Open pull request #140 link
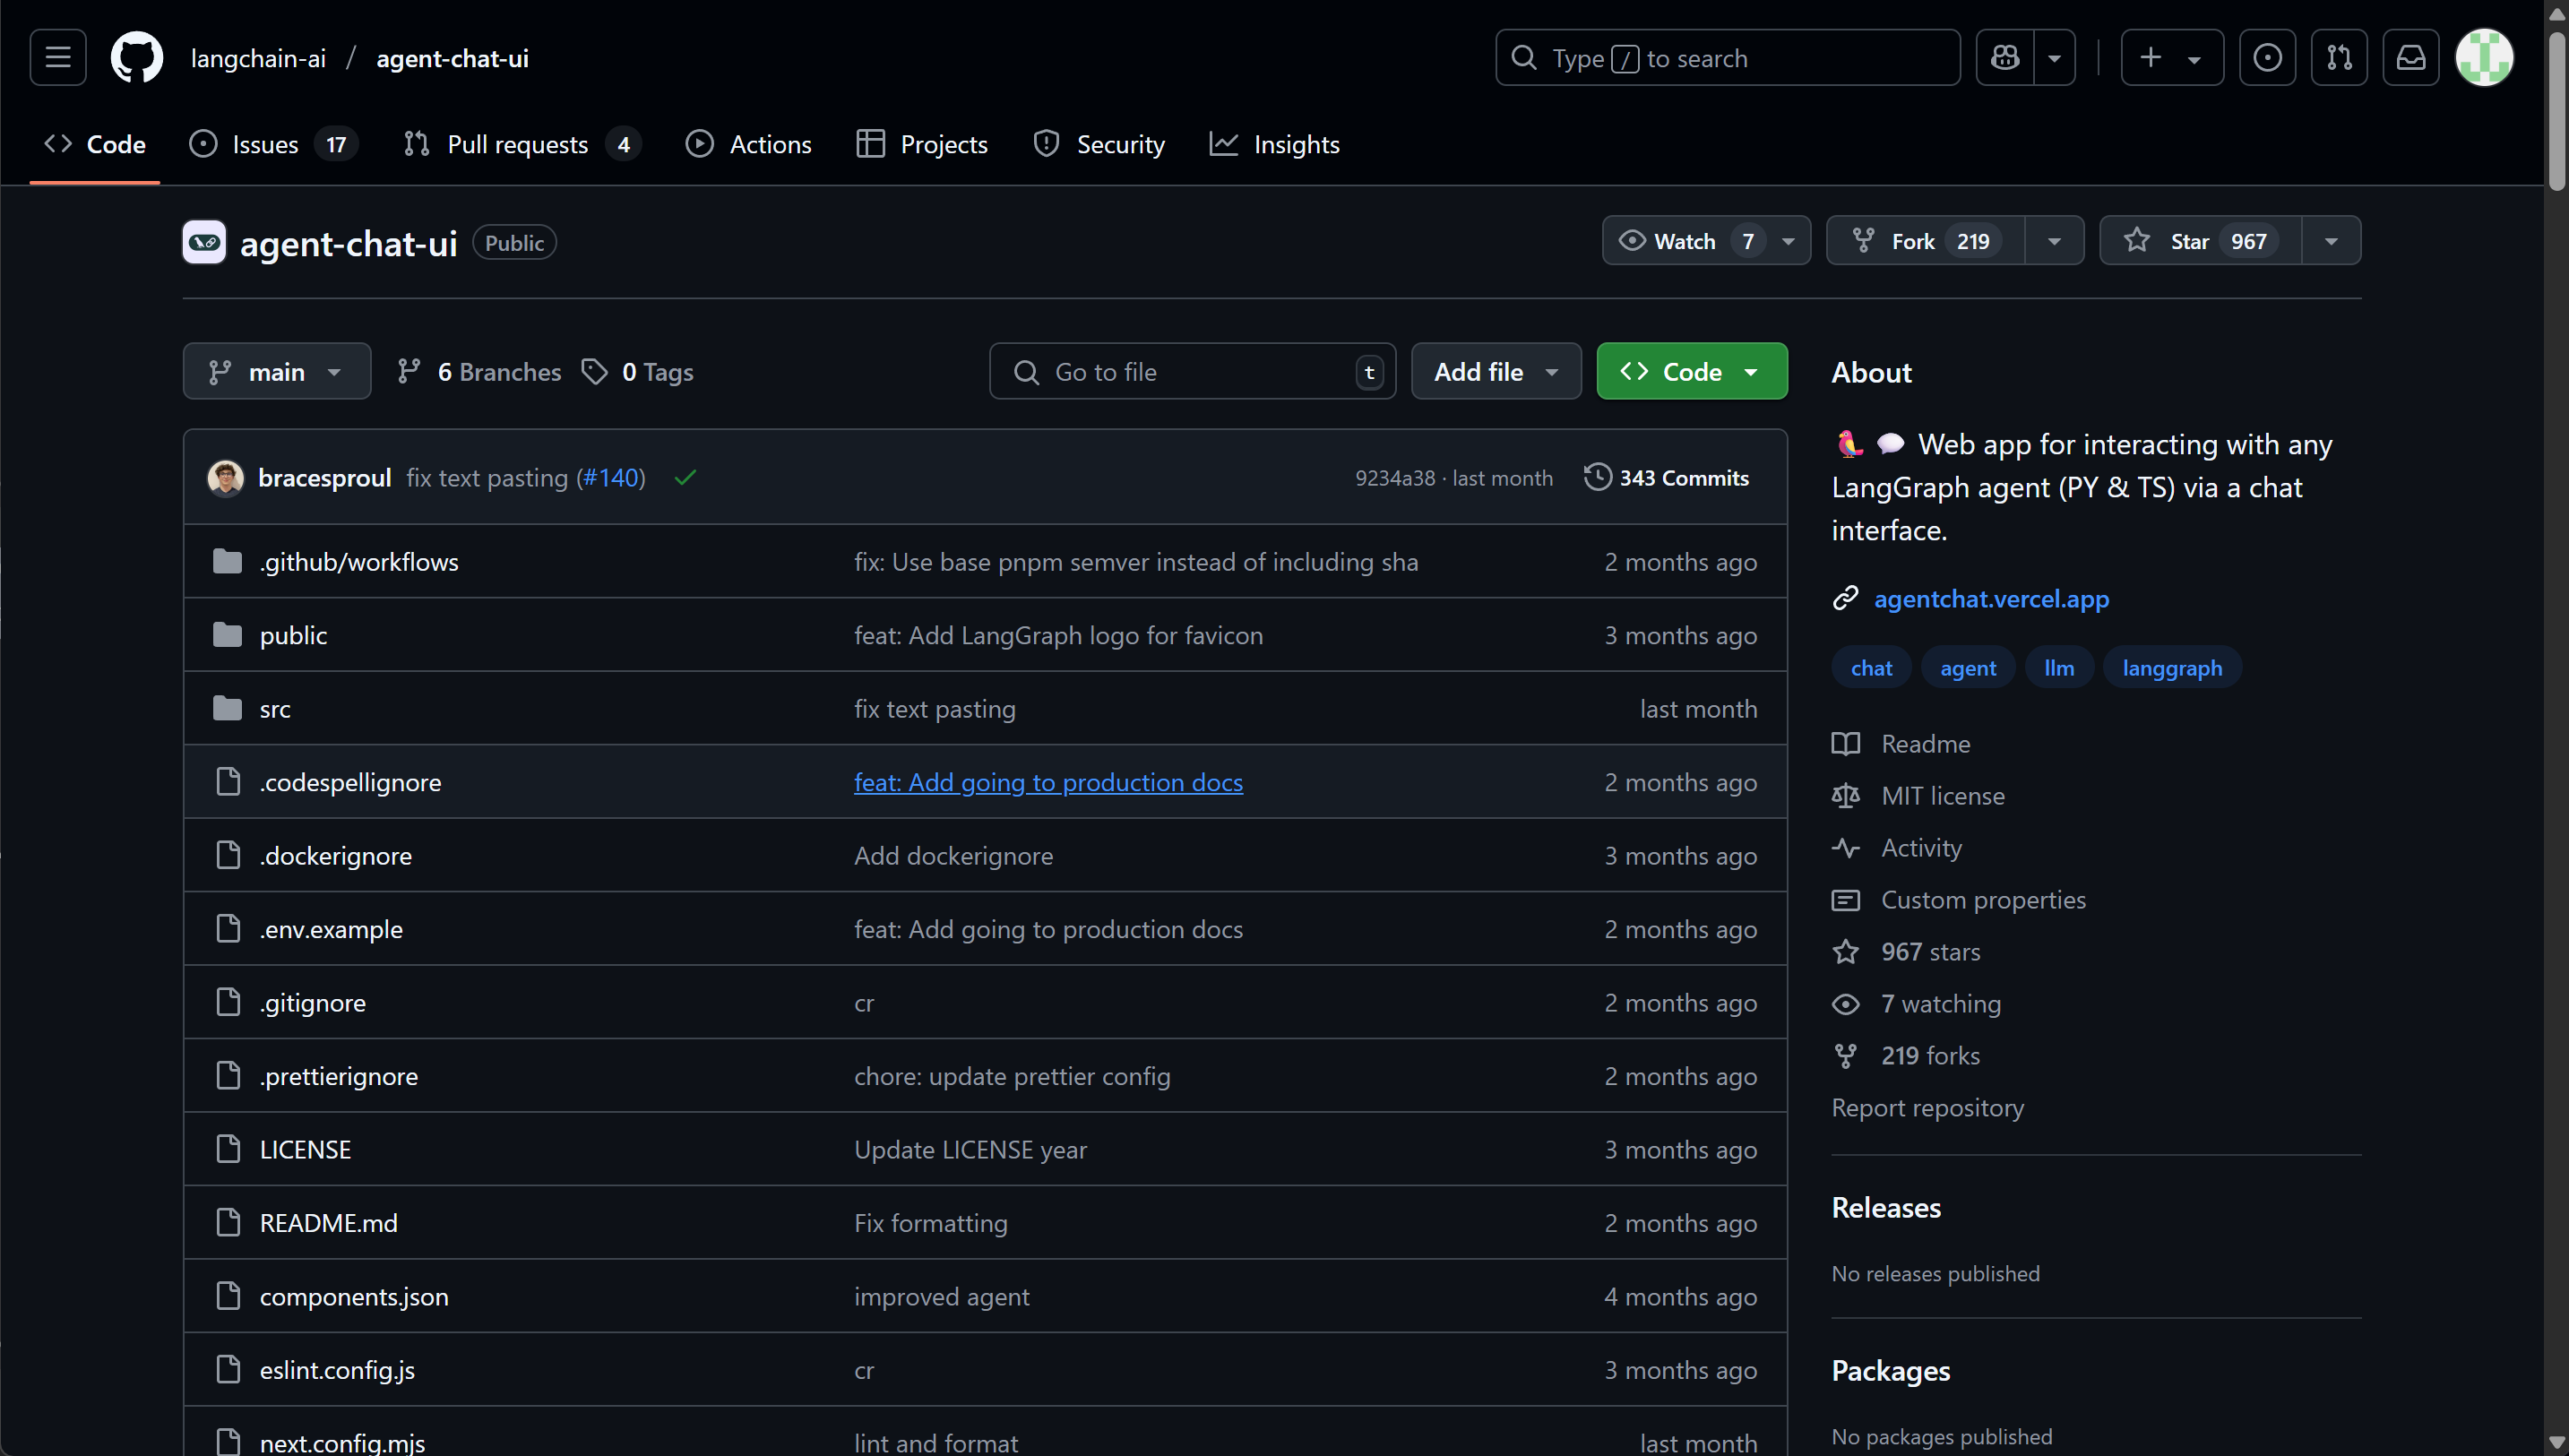 point(611,478)
